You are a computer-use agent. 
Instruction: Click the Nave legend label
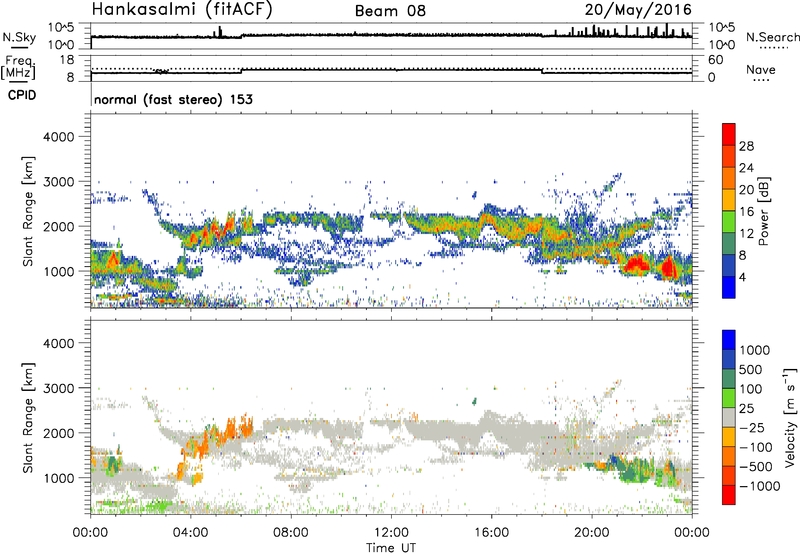761,69
